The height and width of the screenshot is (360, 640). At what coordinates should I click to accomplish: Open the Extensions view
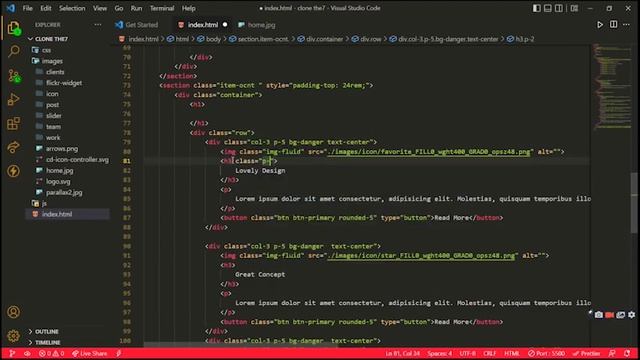pos(13,123)
